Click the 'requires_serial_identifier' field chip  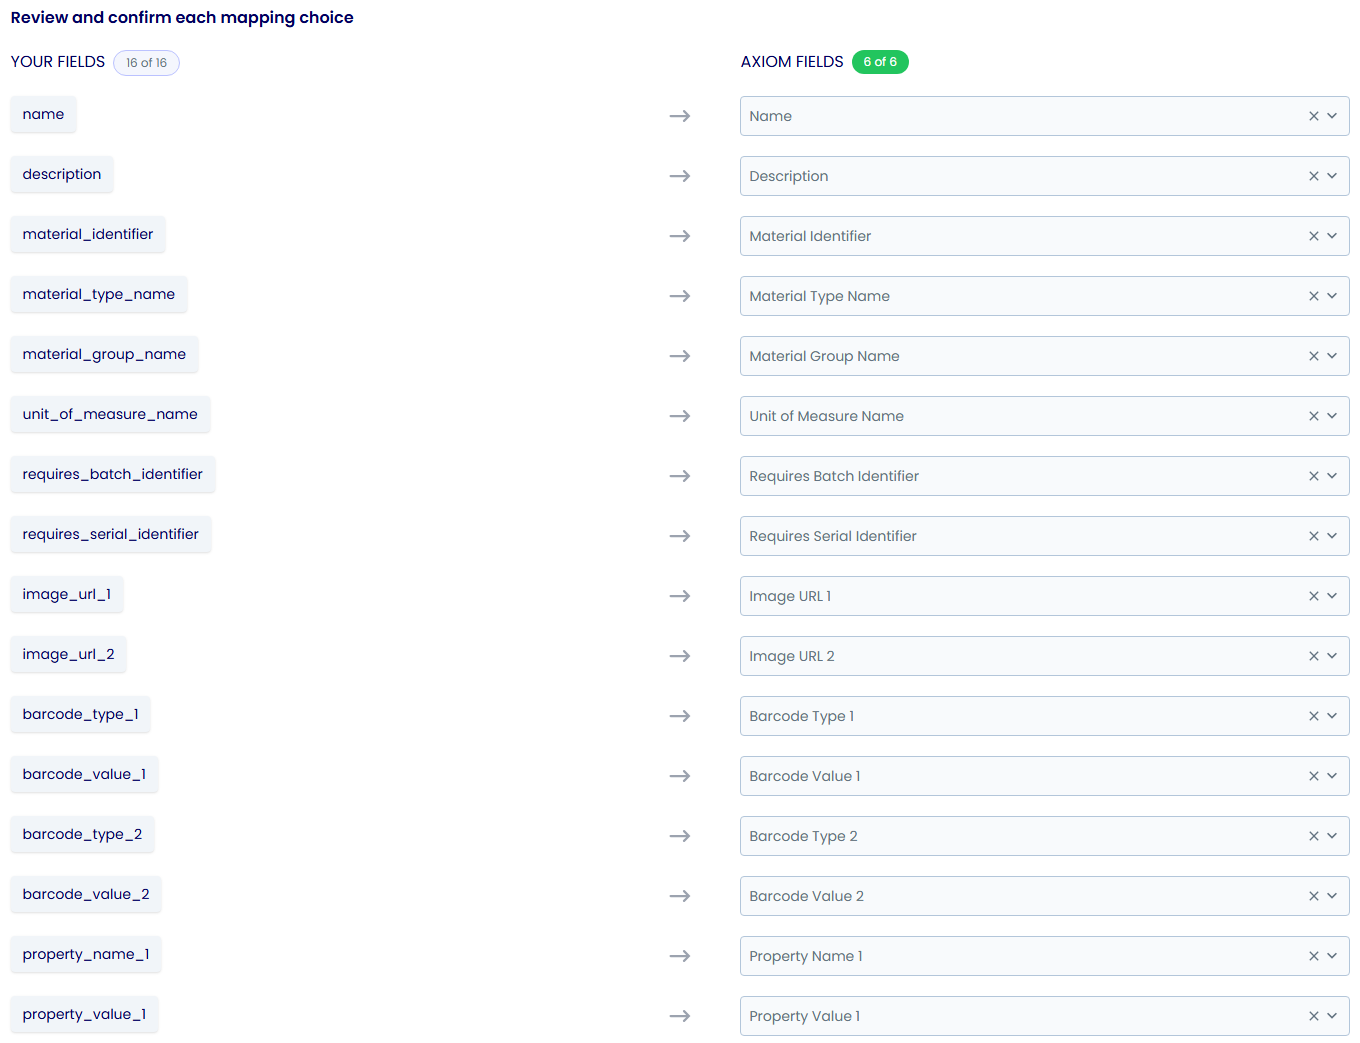(111, 534)
